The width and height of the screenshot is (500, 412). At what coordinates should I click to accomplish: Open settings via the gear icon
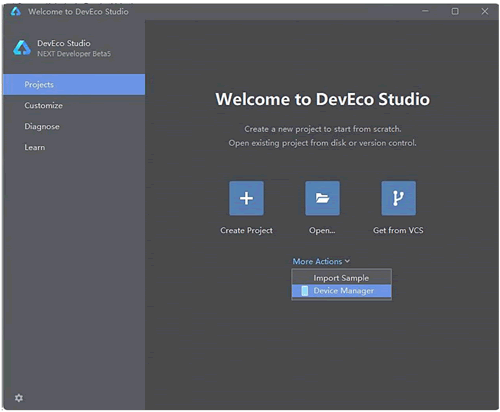pos(19,398)
